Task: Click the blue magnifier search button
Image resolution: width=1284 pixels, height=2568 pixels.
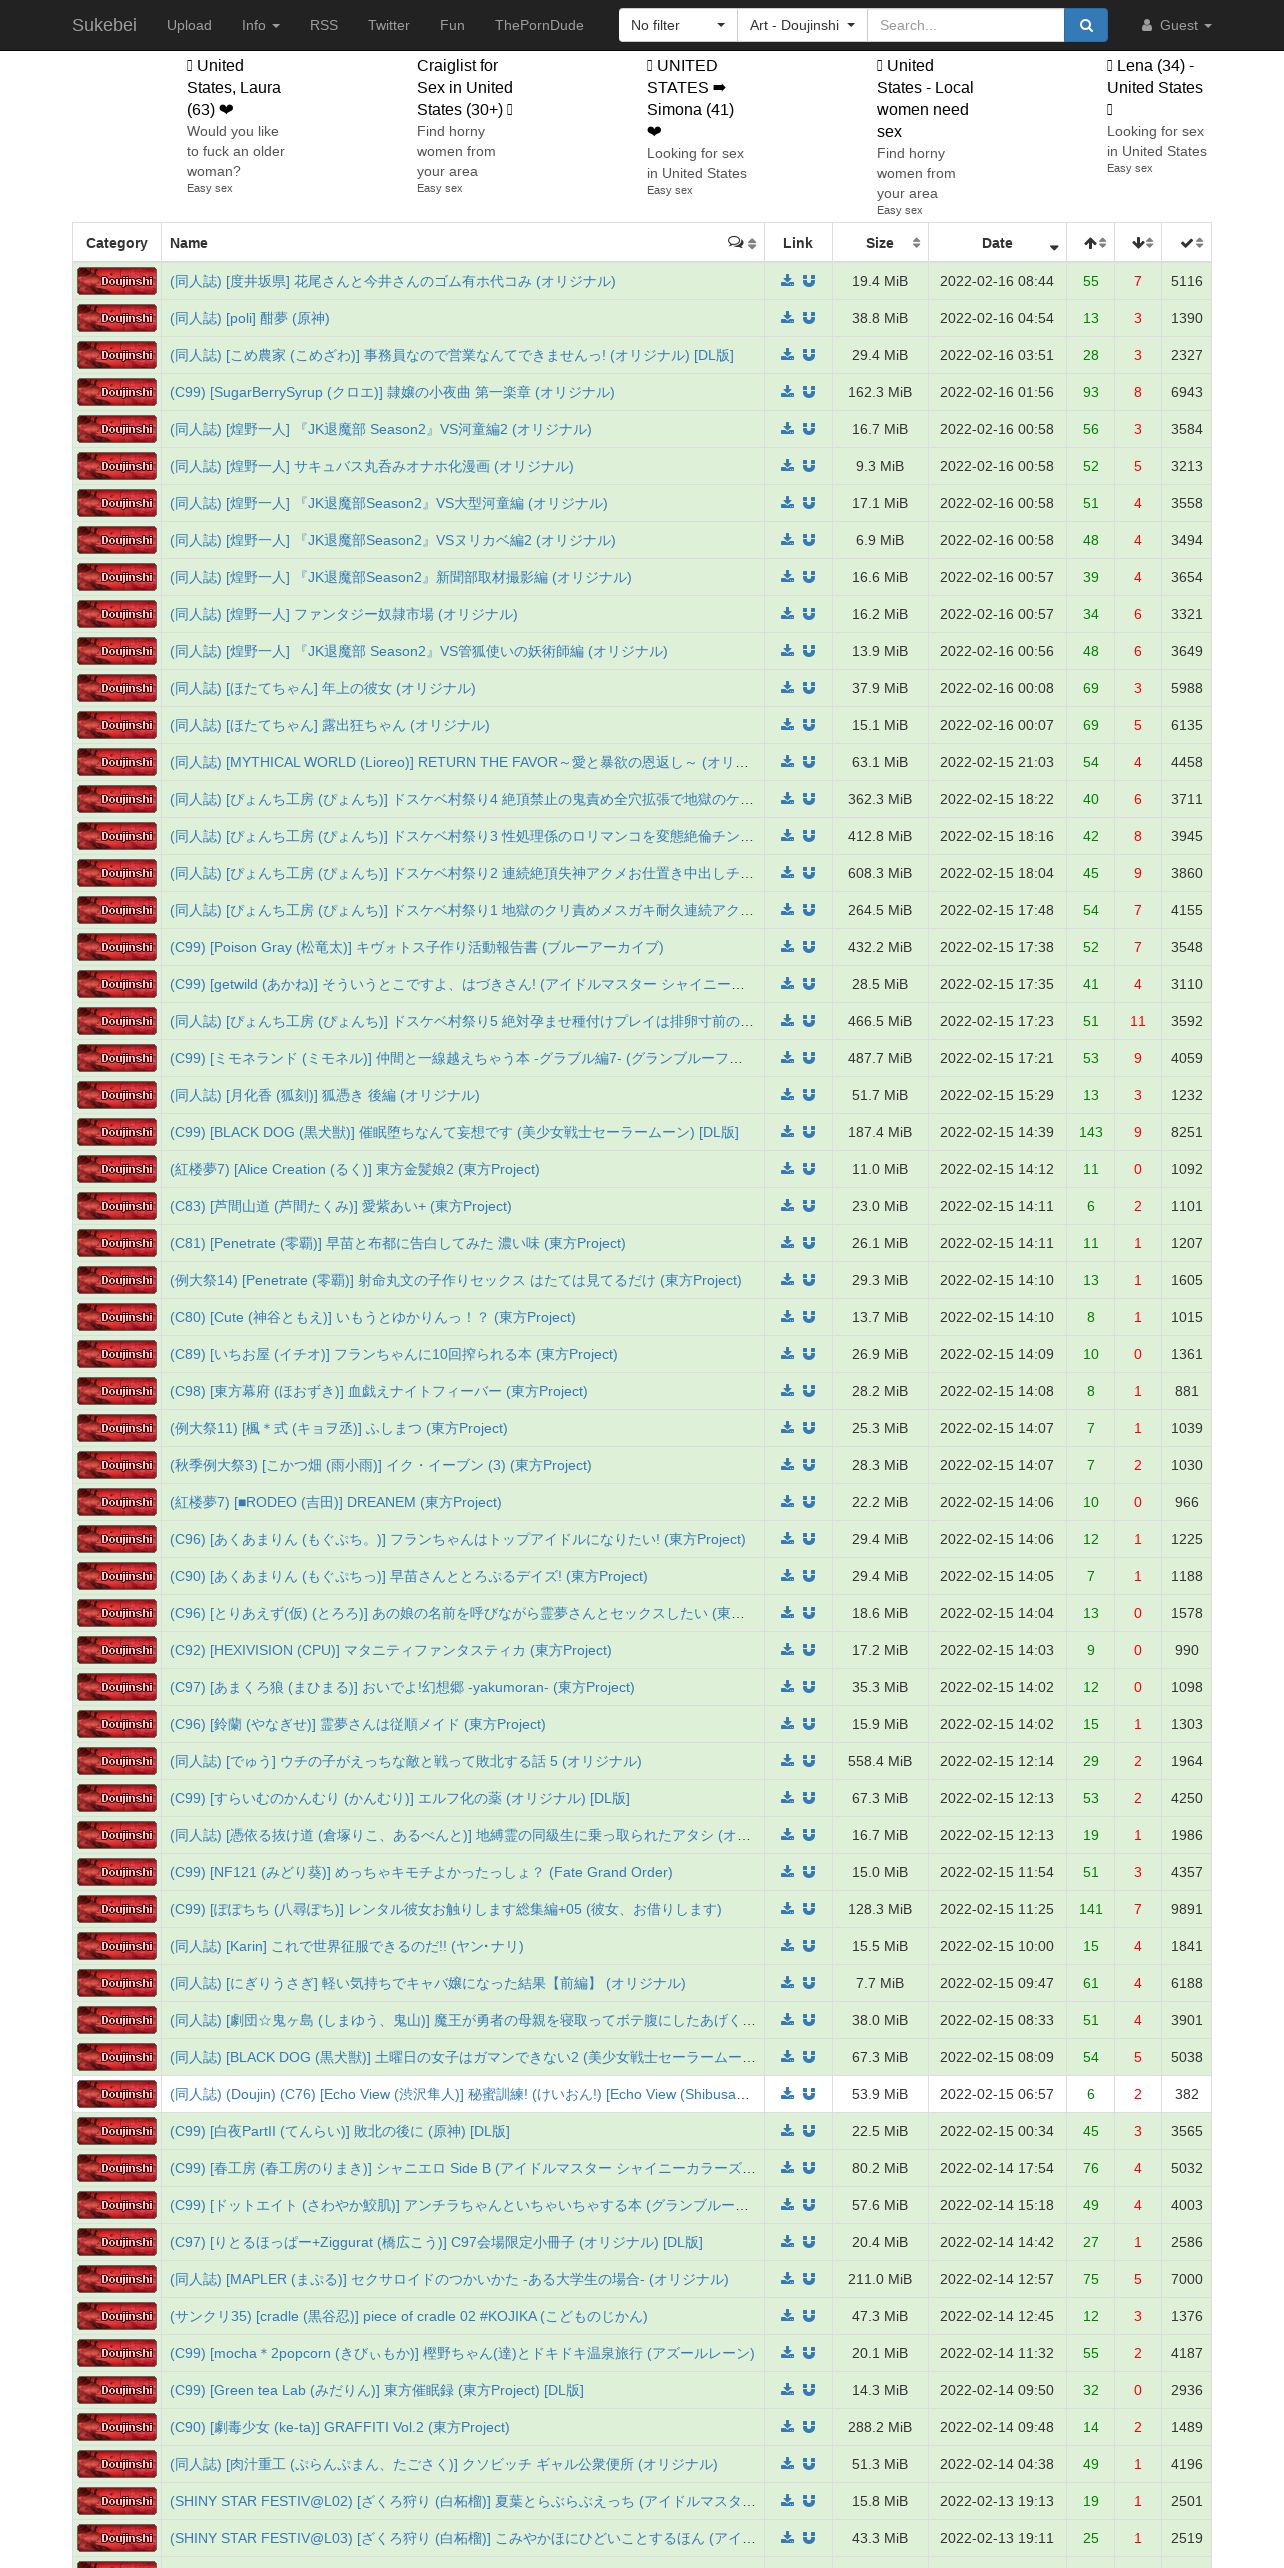Action: pyautogui.click(x=1086, y=25)
